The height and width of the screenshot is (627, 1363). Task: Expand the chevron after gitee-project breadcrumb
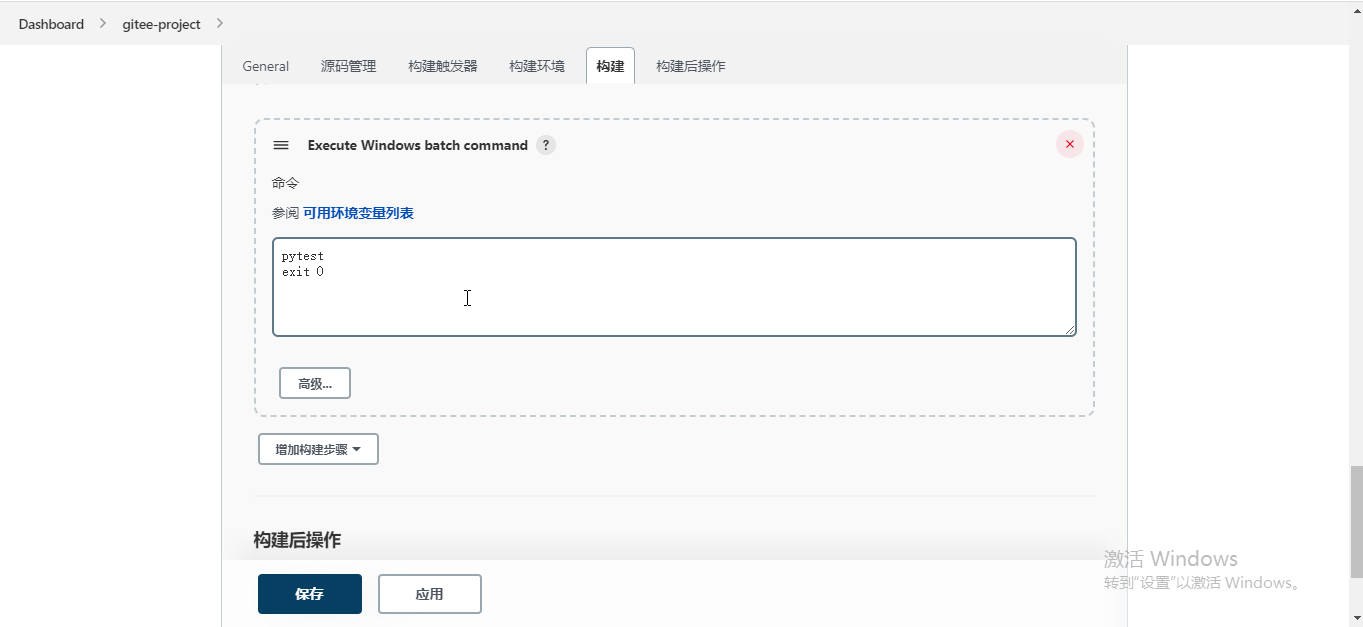coord(219,23)
